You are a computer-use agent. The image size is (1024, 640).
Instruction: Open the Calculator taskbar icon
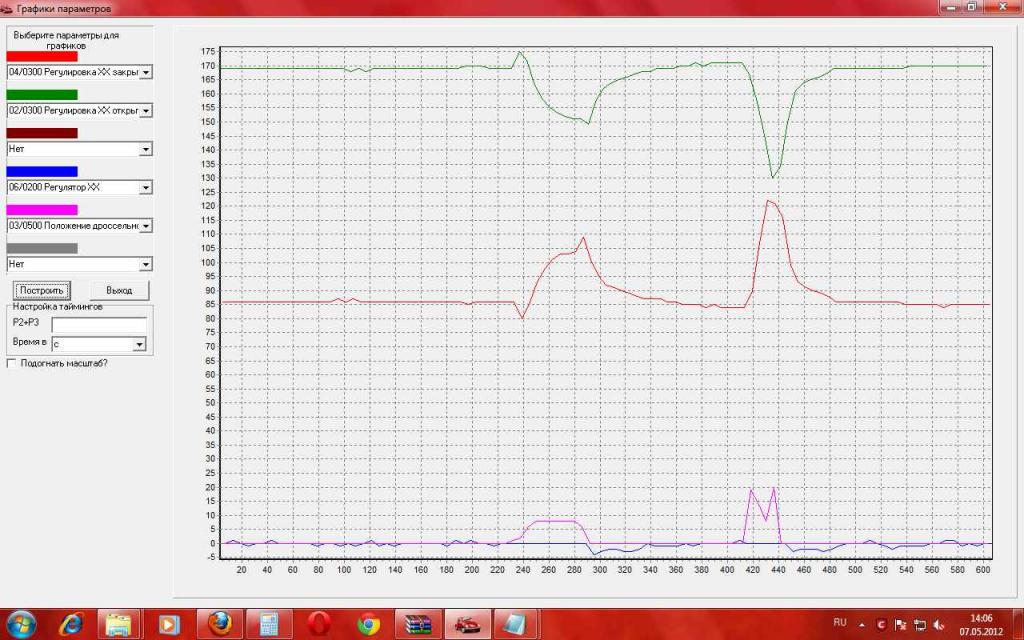pyautogui.click(x=269, y=624)
